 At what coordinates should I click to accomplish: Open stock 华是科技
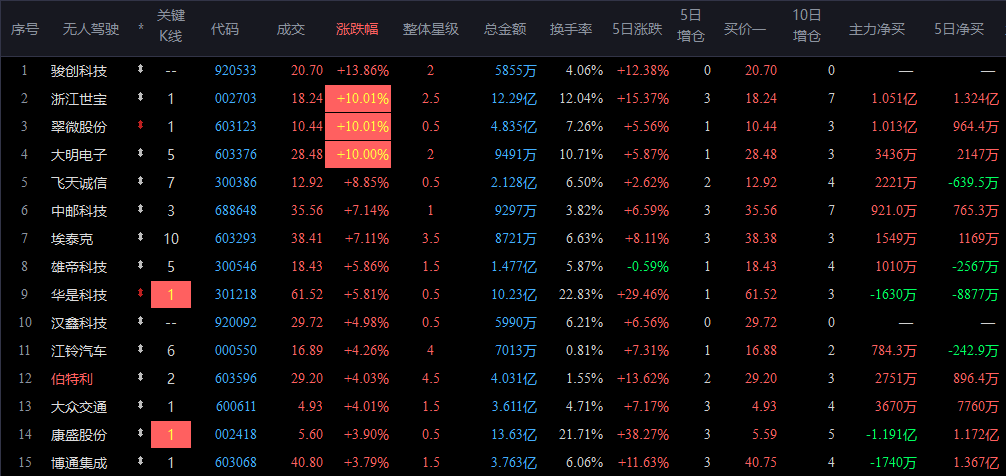click(x=79, y=295)
